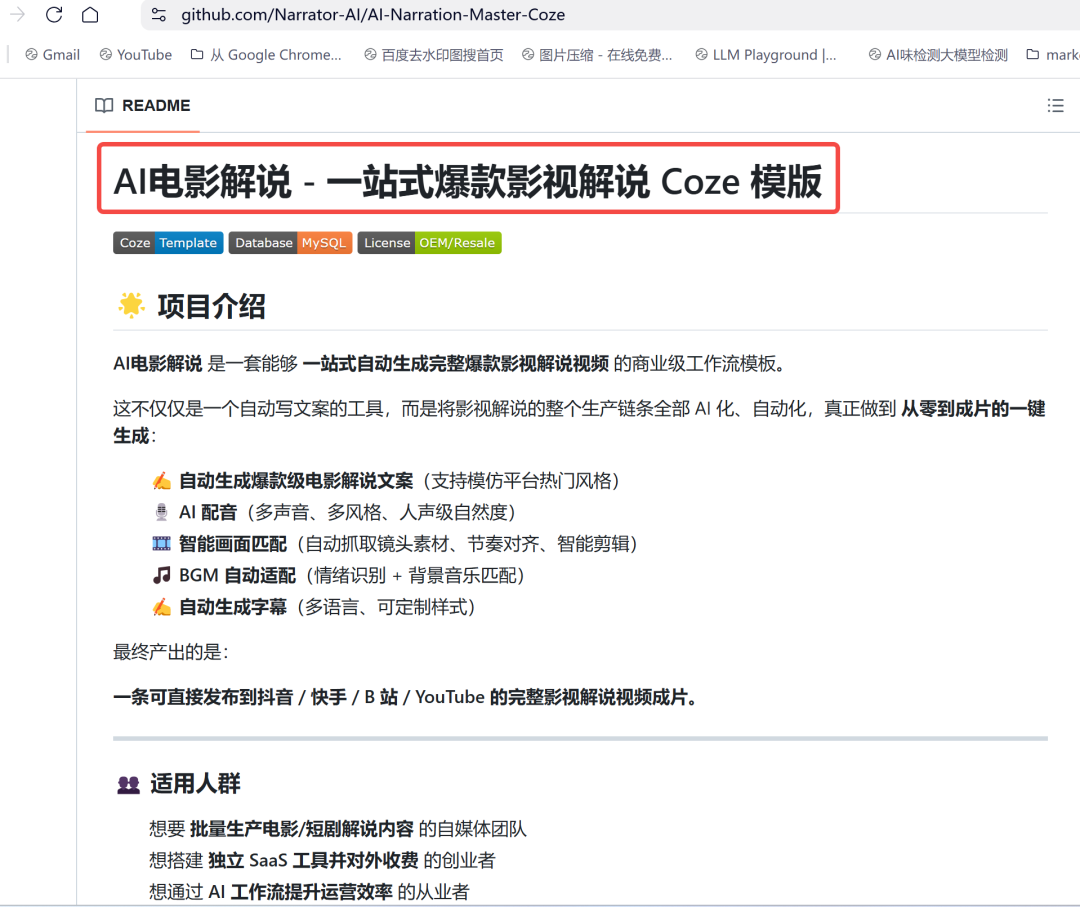Click the github.com URL in address bar
1080x907 pixels.
[x=373, y=15]
